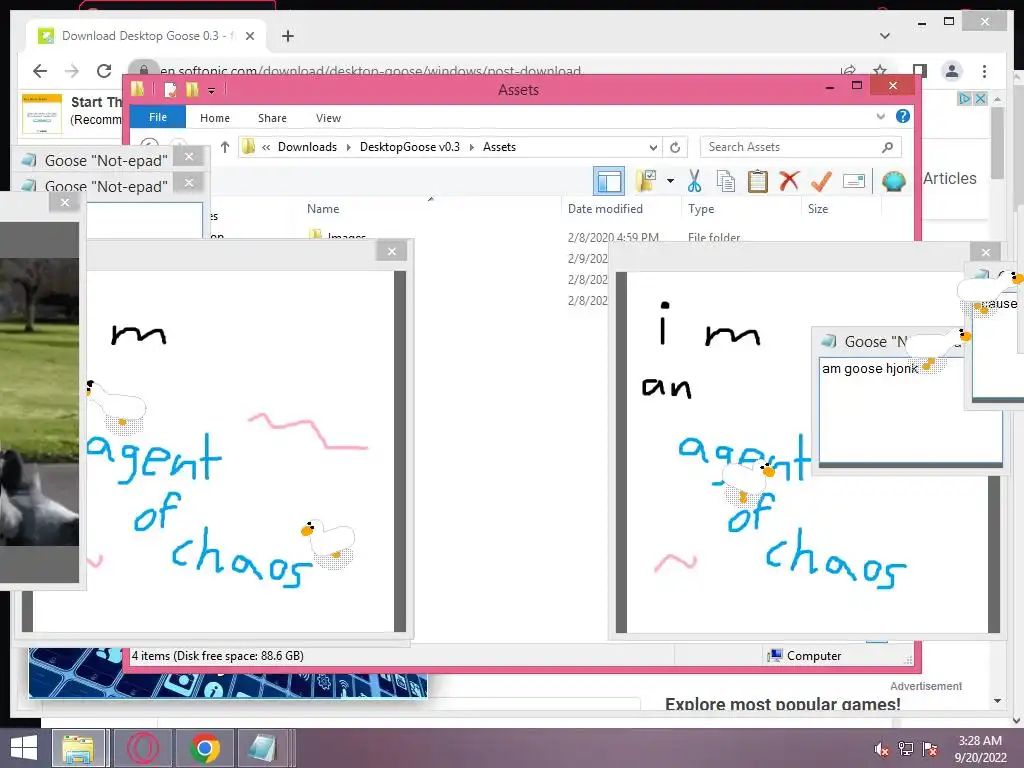
Task: Open the Windows Start button
Action: [x=24, y=748]
